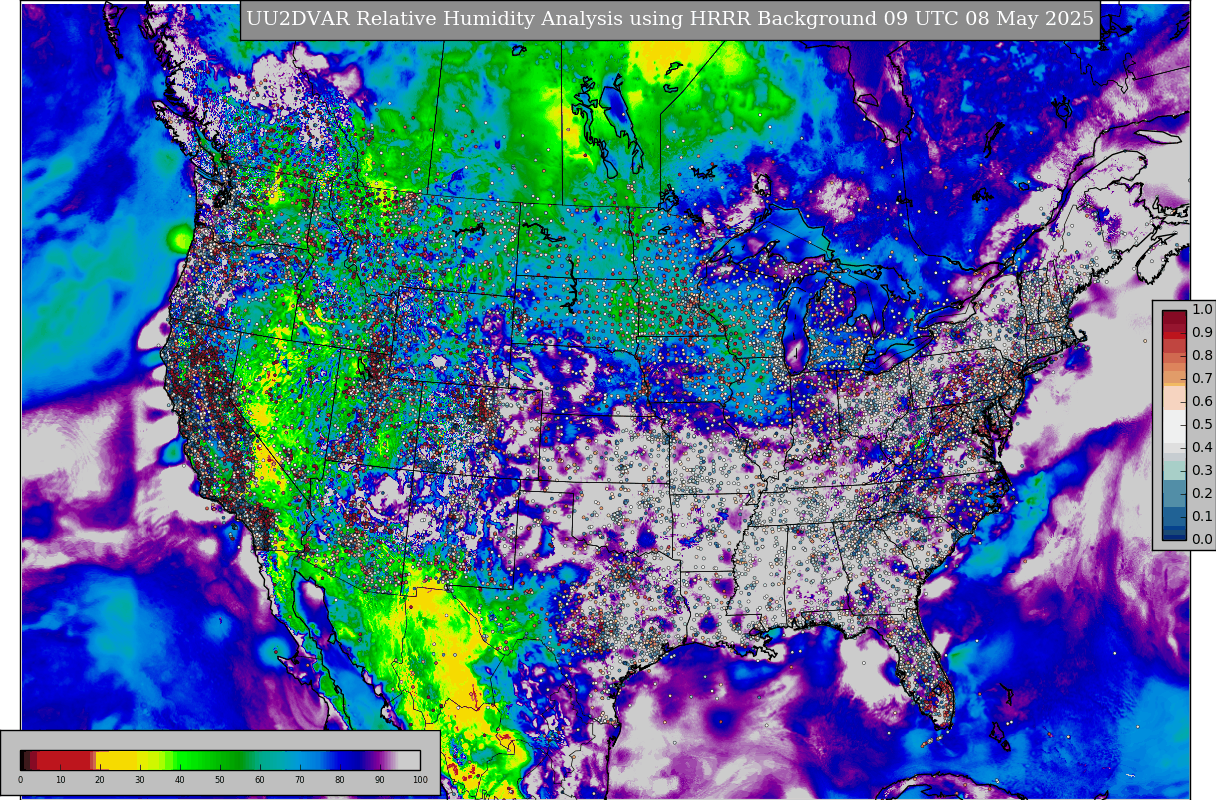Click the 0.6 label on right colorbar
Viewport: 1216px width, 800px height.
coord(1202,402)
